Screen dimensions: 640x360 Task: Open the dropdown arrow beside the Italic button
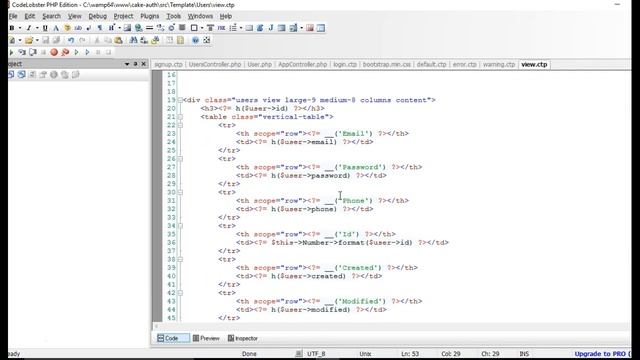[37, 28]
